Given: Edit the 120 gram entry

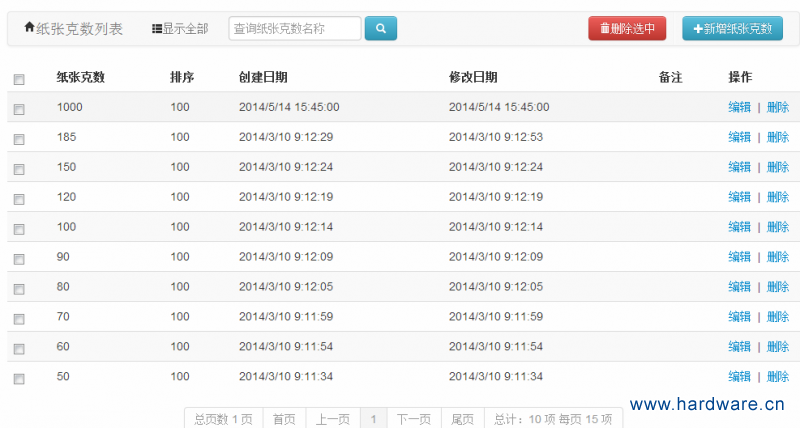Looking at the screenshot, I should coord(739,197).
